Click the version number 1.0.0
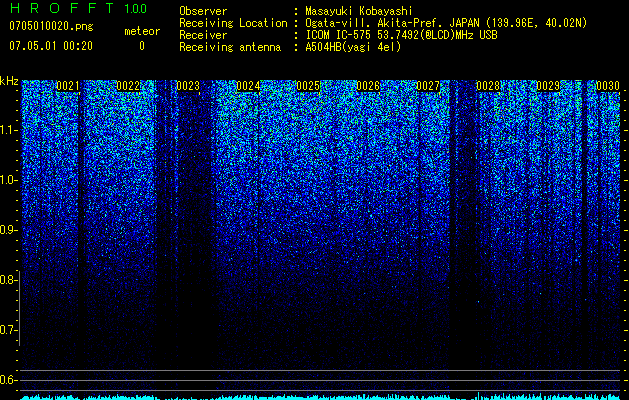 point(136,9)
